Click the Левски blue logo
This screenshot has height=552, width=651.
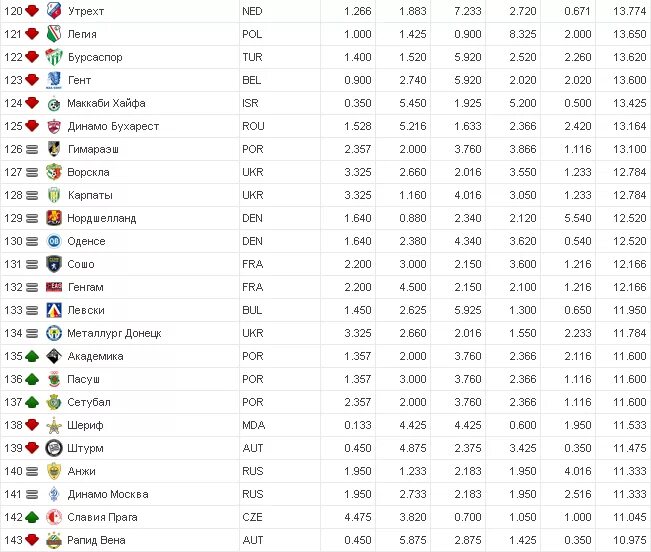[x=54, y=310]
